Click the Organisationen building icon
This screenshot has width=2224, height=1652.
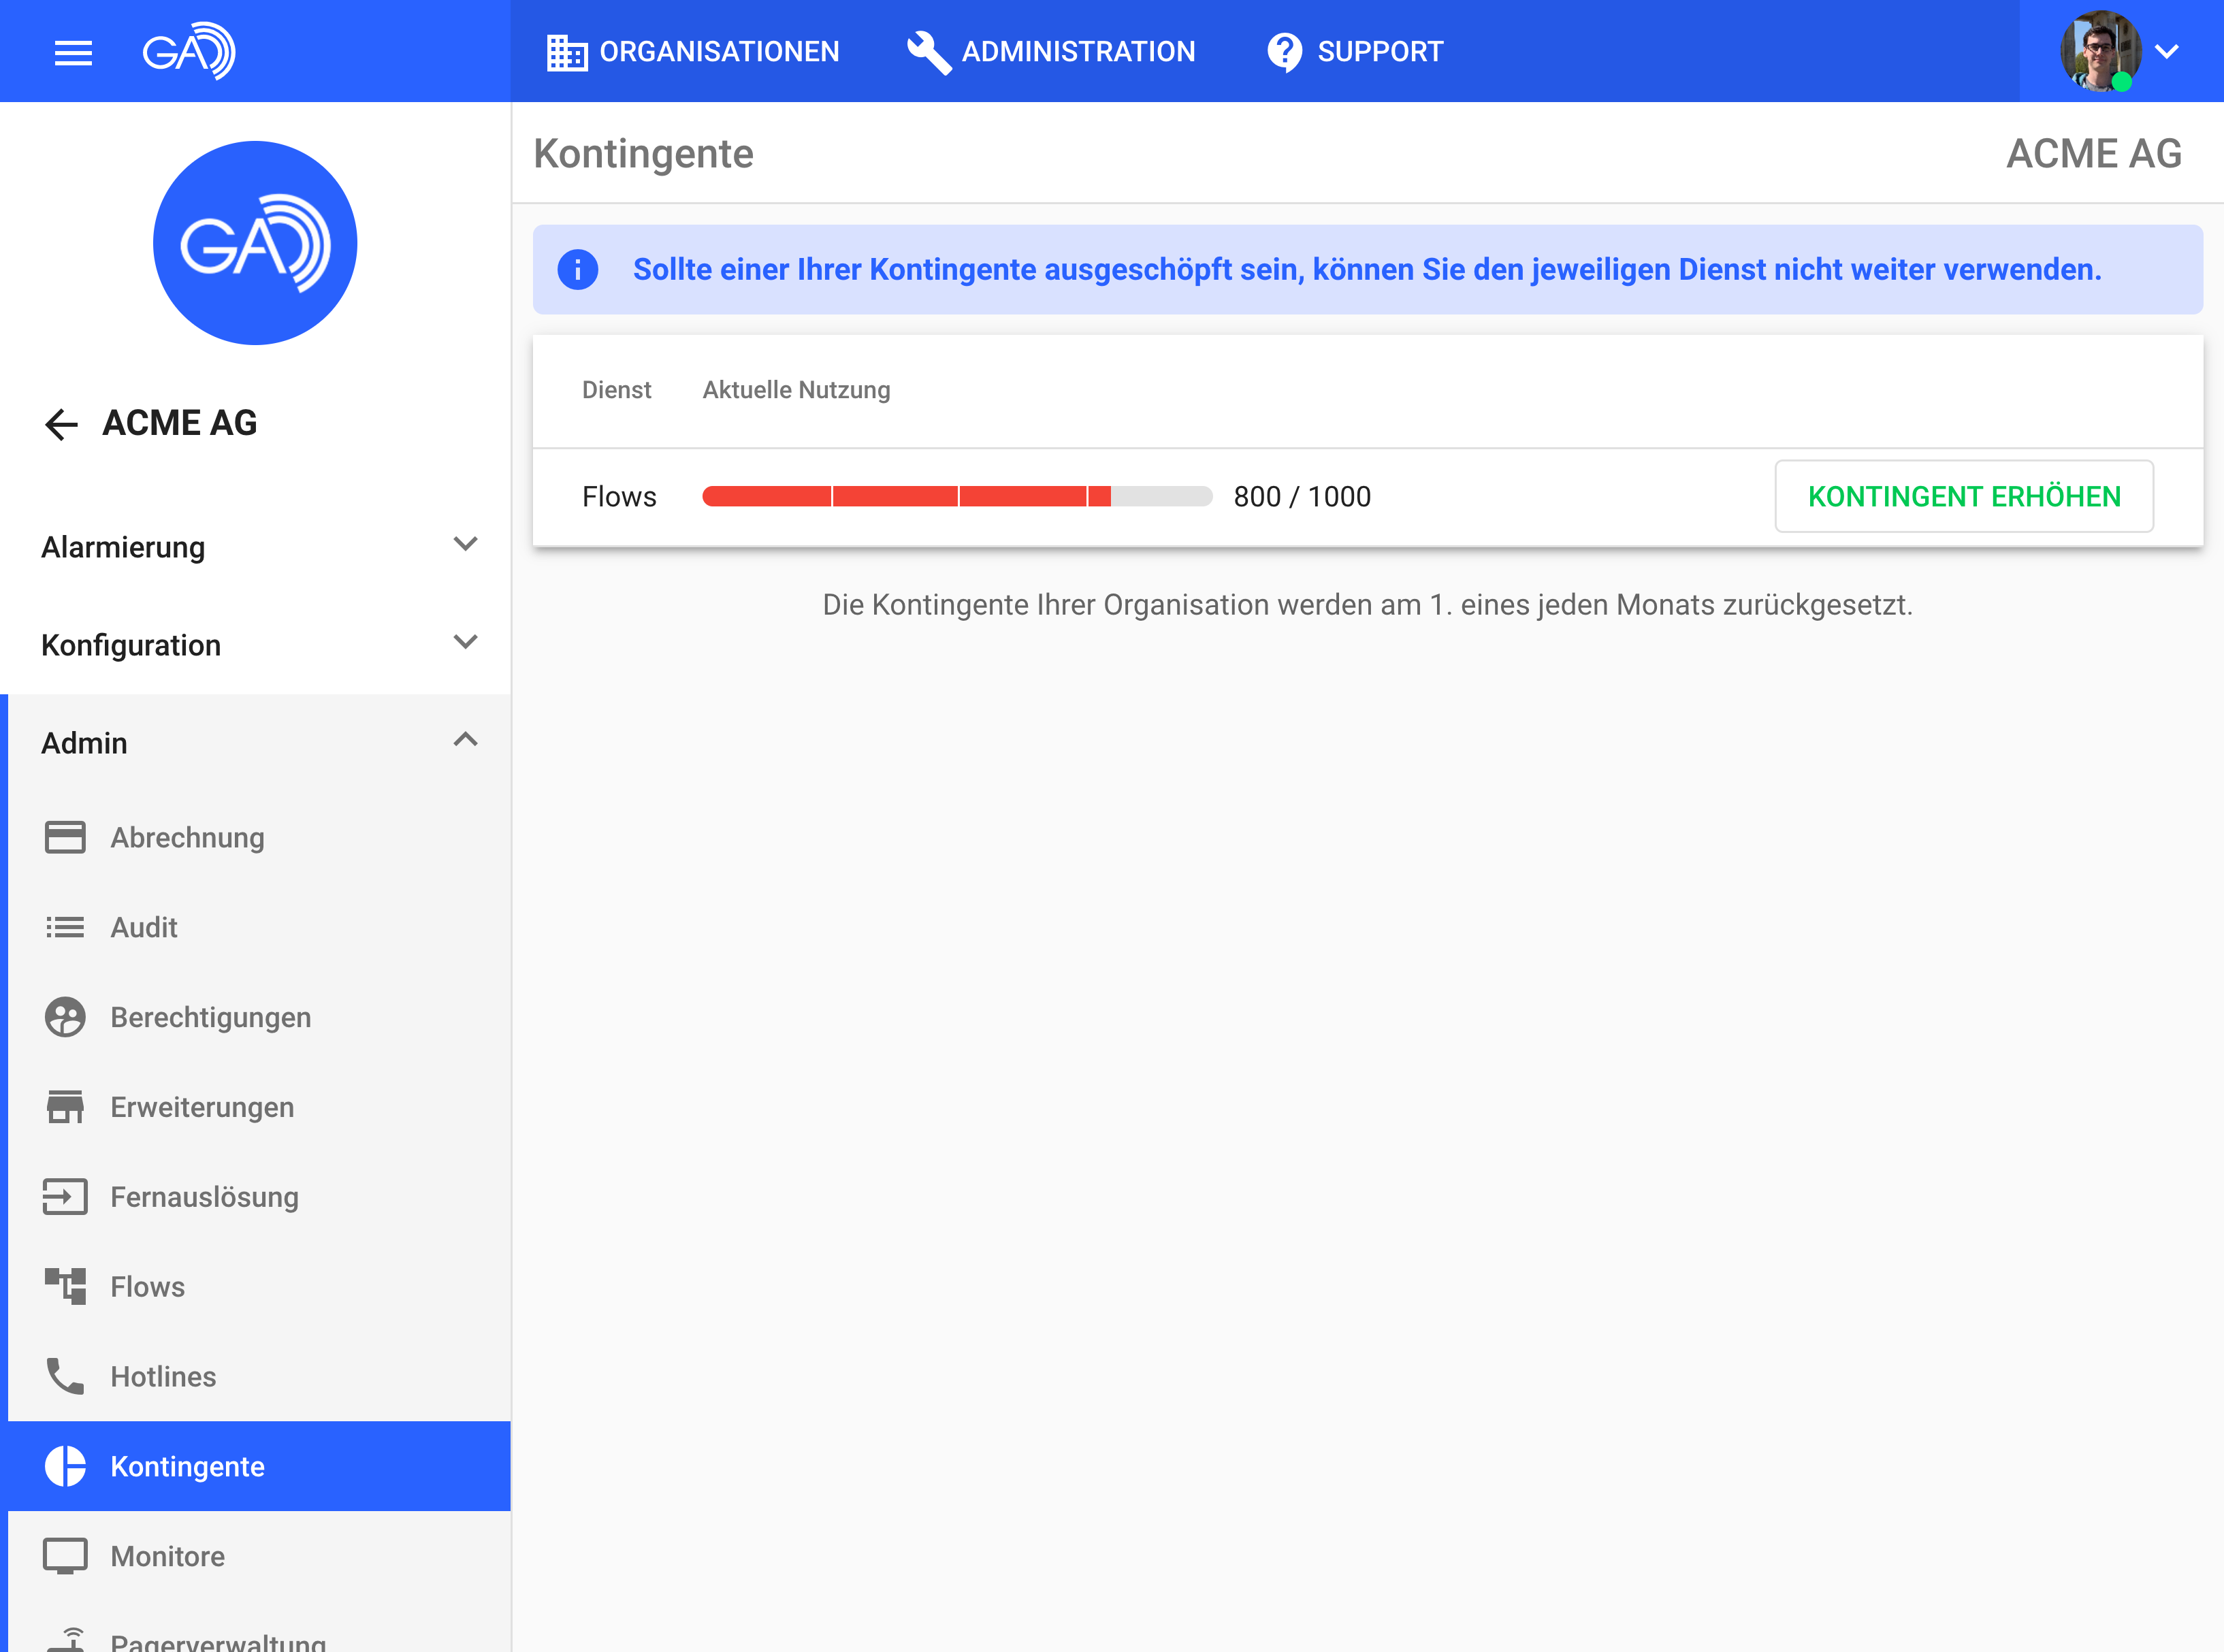tap(567, 52)
